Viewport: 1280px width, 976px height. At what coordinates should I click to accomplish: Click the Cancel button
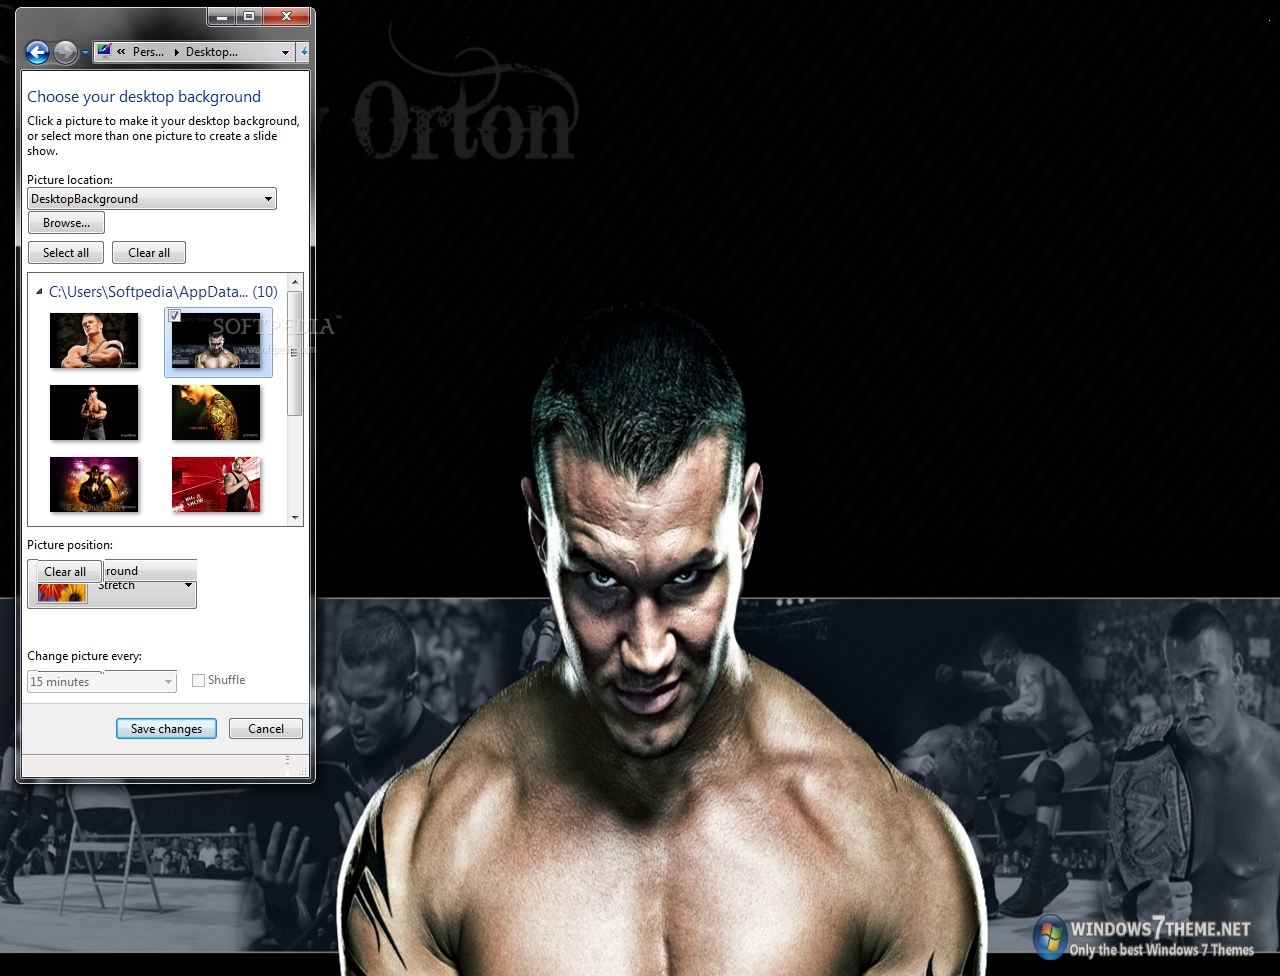266,729
